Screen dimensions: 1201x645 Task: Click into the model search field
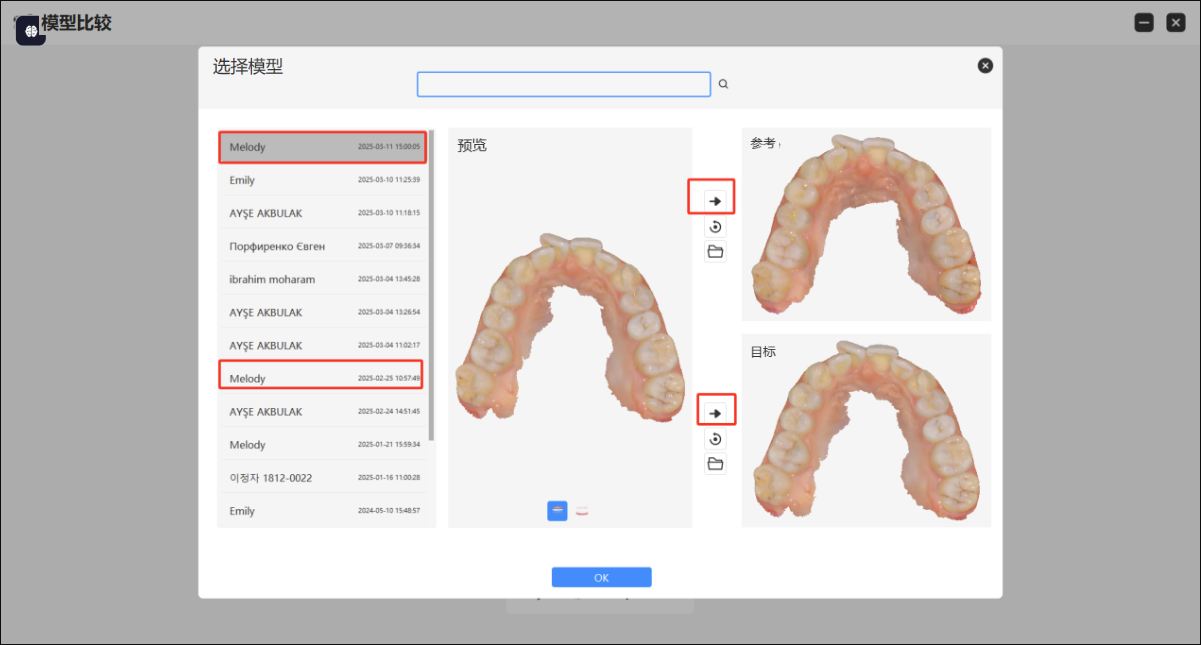coord(563,85)
